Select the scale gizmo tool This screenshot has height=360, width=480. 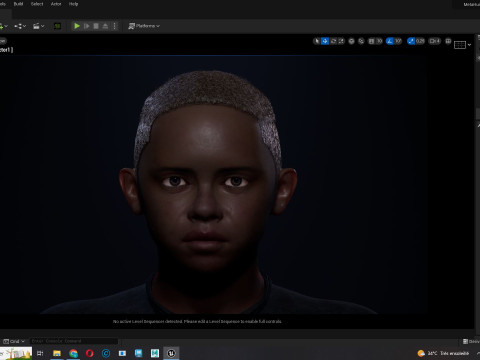[341, 41]
